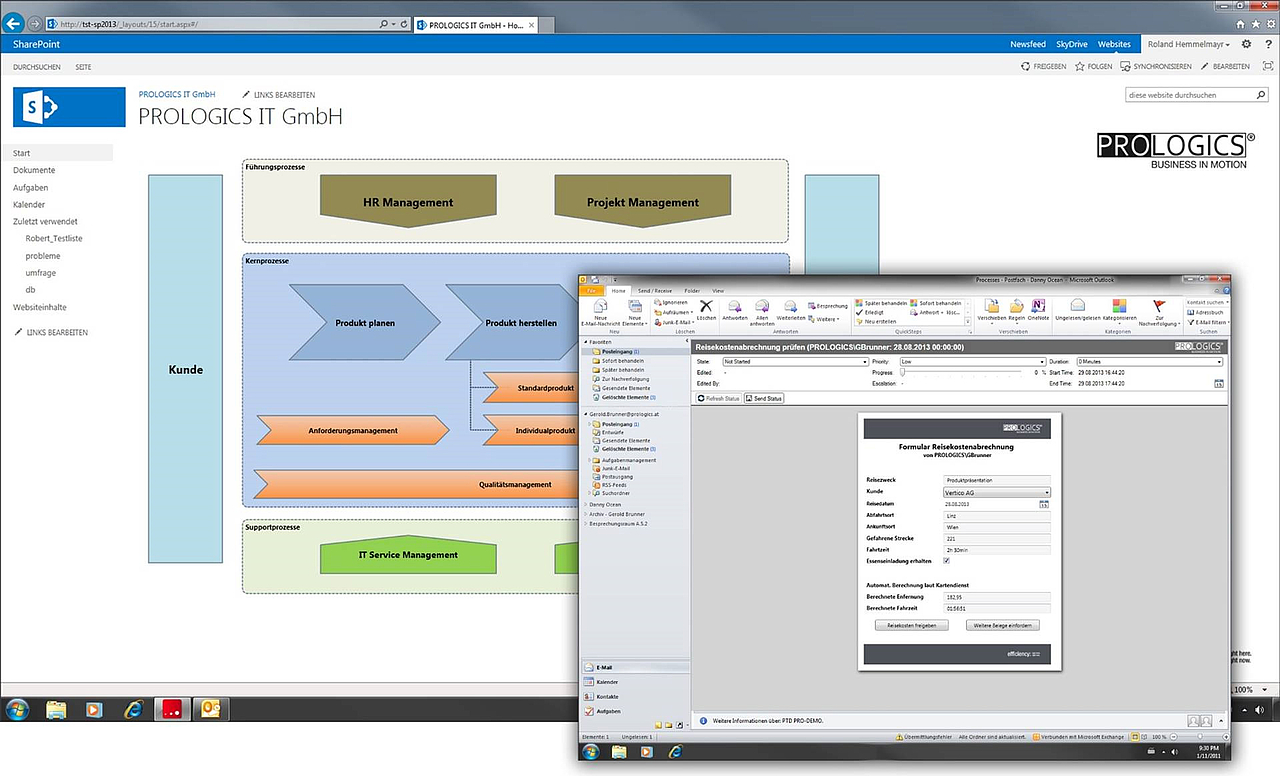Click Dokumente in SharePoint left navigation
Viewport: 1280px width, 776px height.
[34, 171]
